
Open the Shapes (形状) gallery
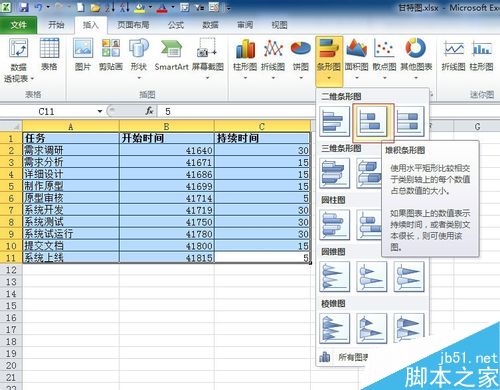[139, 58]
